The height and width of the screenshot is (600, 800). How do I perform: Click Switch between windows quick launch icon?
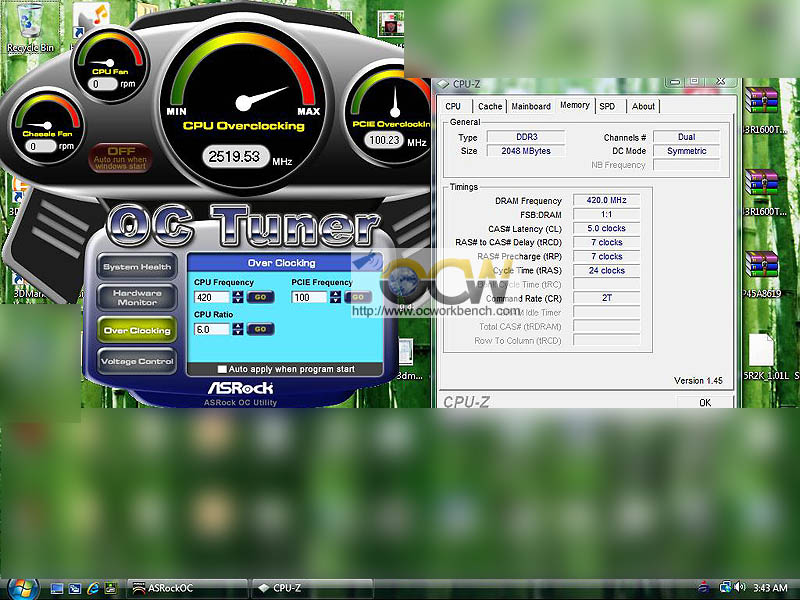74,588
